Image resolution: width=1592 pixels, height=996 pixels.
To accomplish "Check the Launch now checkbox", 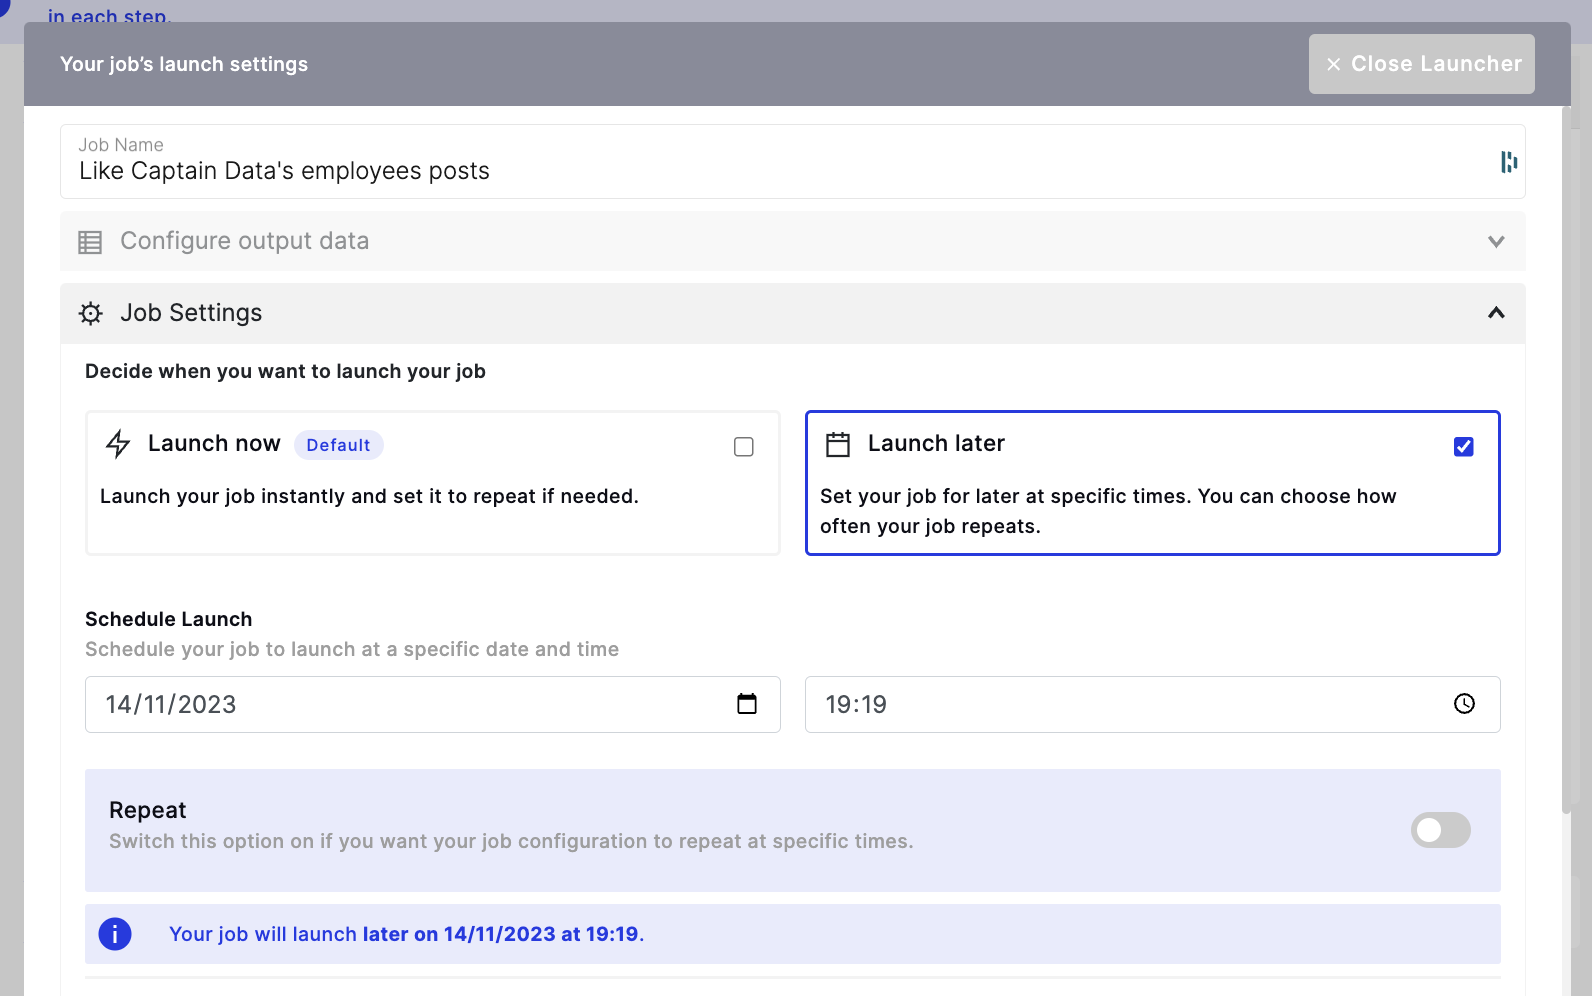I will 744,447.
